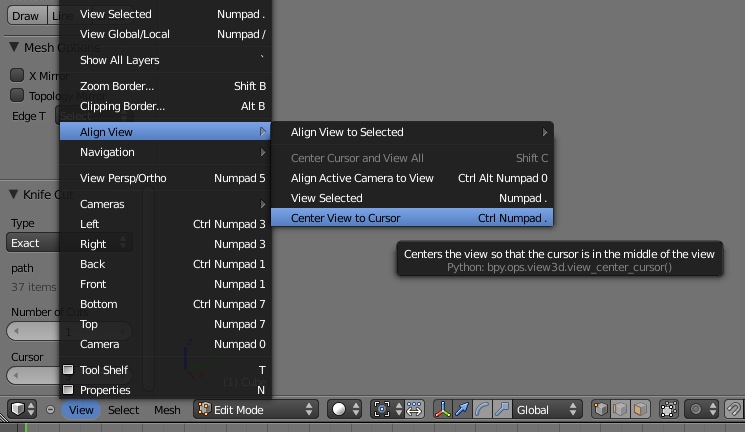Enable the translate manipulator arrow

pos(462,409)
